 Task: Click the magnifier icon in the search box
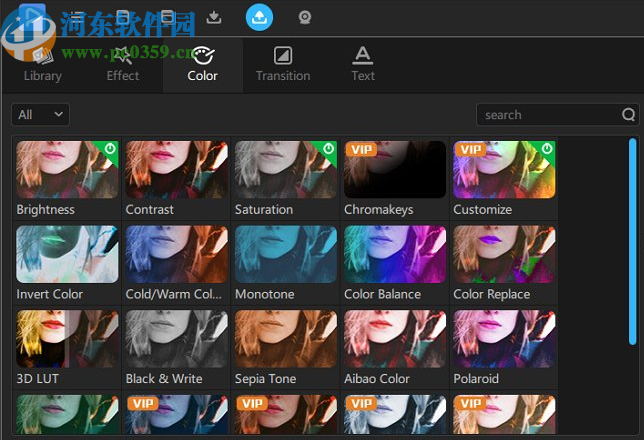point(628,114)
